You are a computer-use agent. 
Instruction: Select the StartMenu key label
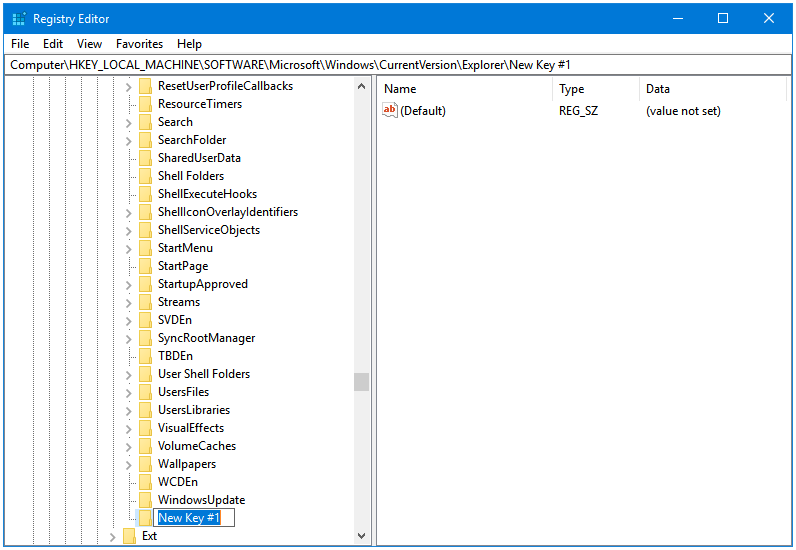[x=185, y=248]
